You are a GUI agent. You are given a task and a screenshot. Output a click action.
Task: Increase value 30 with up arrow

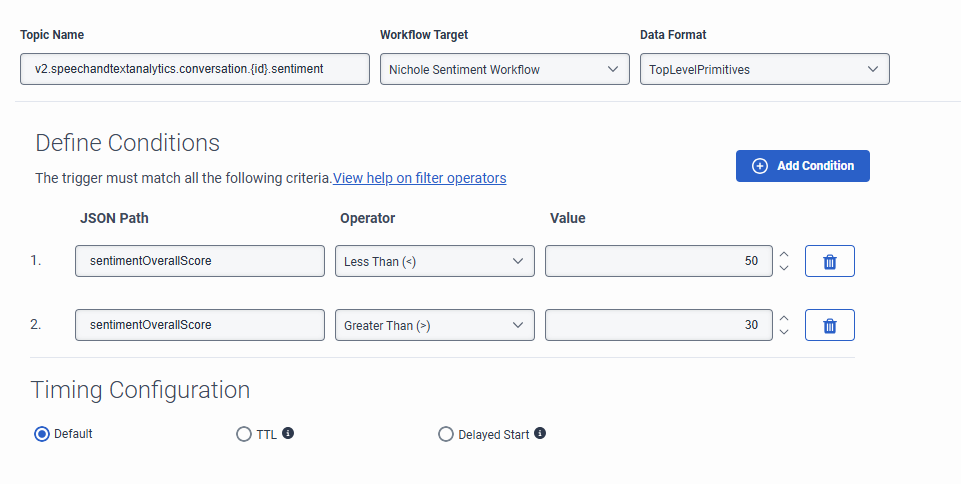[x=784, y=318]
